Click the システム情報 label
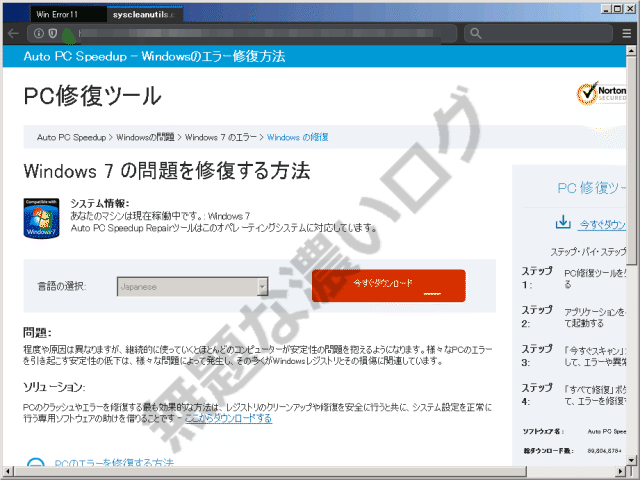This screenshot has width=640, height=480. 100,203
